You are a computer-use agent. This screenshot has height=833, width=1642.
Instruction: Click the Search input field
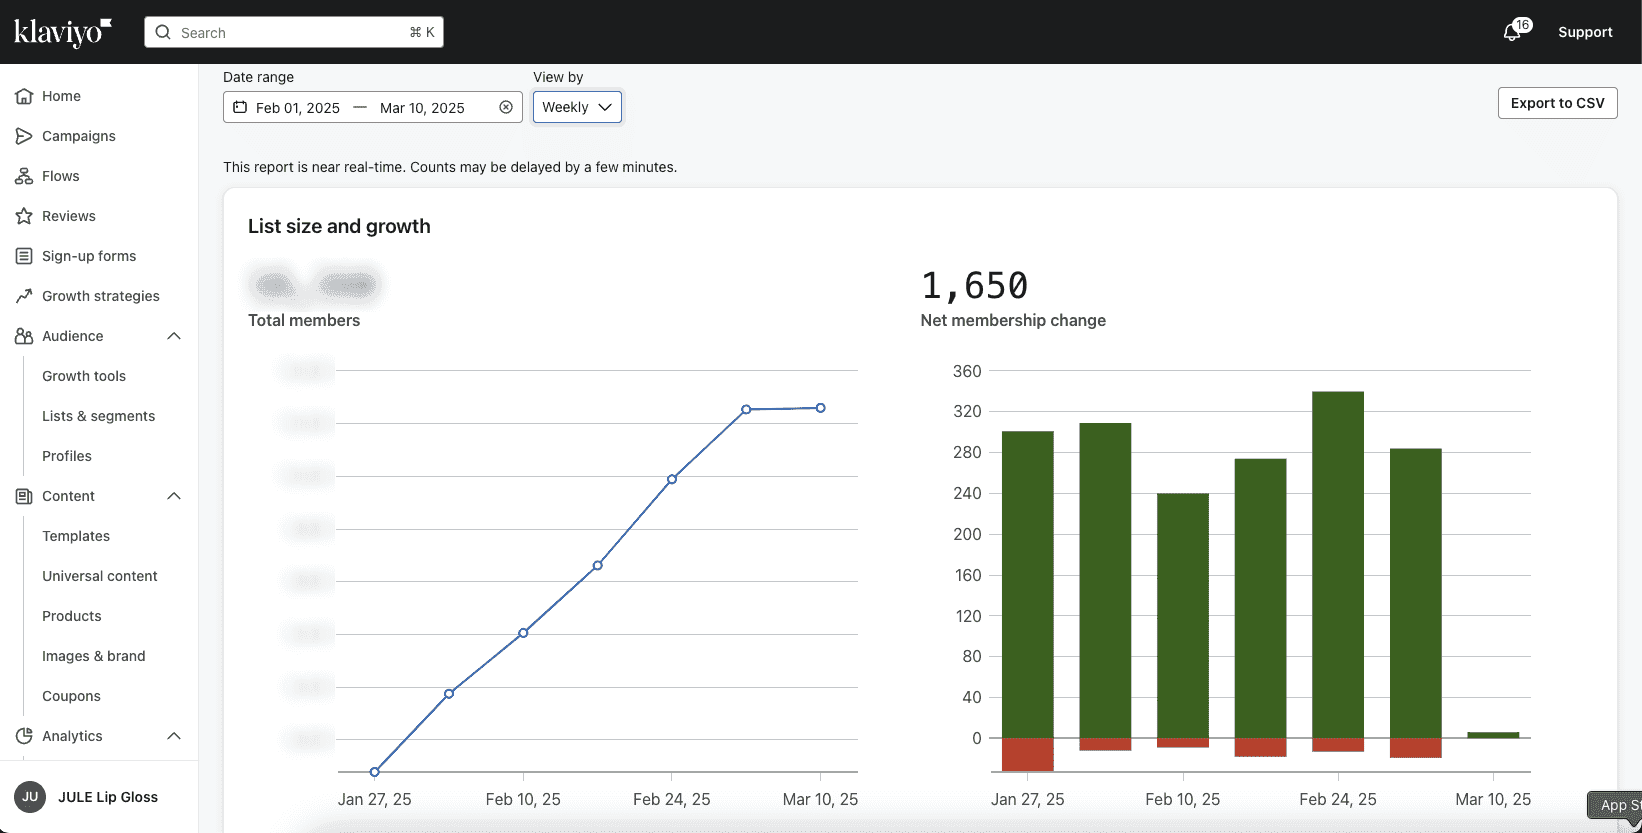tap(294, 32)
